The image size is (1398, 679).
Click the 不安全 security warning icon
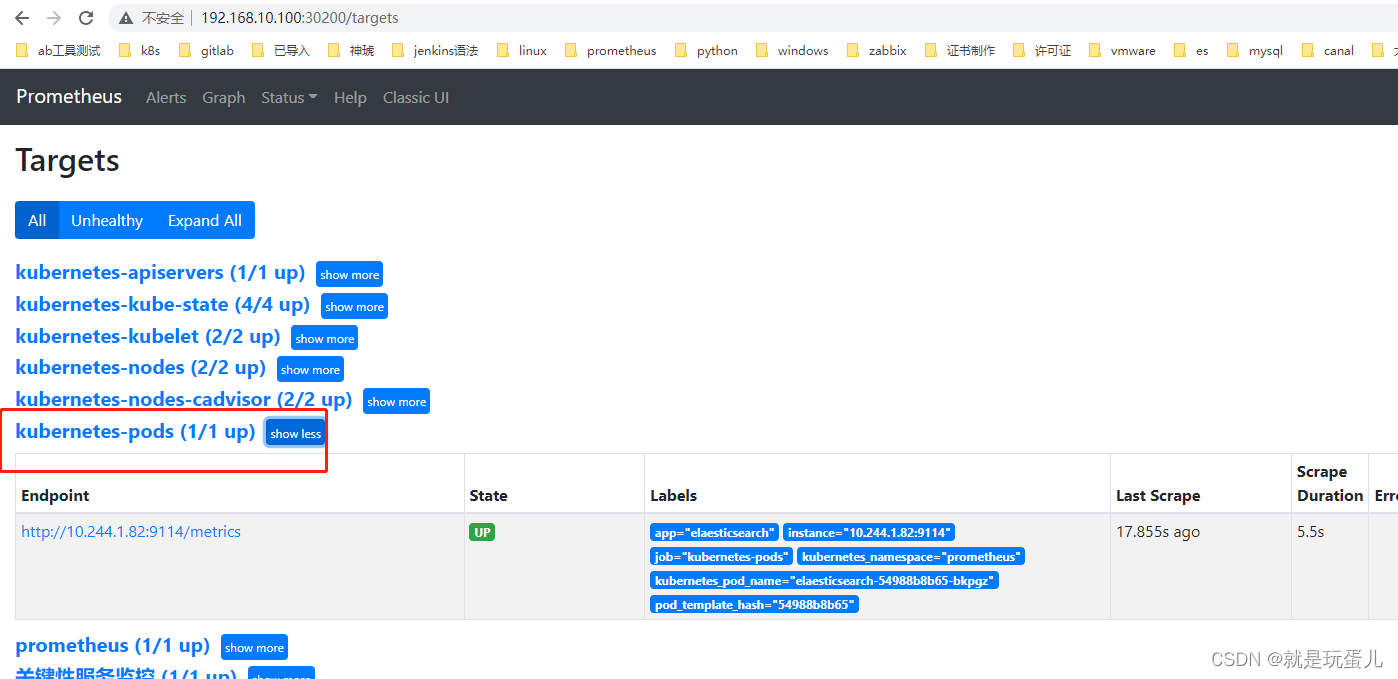click(x=124, y=17)
